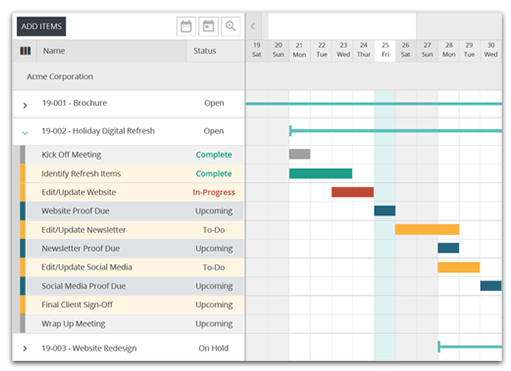This screenshot has width=511, height=371.
Task: Click the column chooser icon
Action: pyautogui.click(x=25, y=51)
